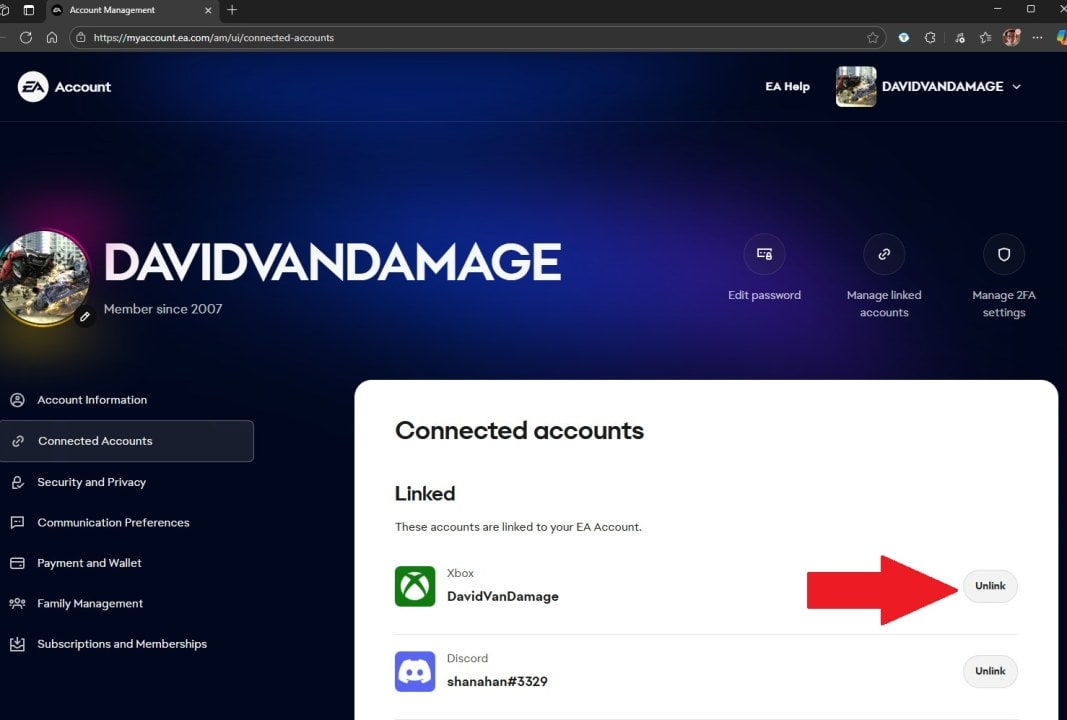This screenshot has width=1067, height=720.
Task: Click the Manage linked accounts chain icon
Action: point(884,254)
